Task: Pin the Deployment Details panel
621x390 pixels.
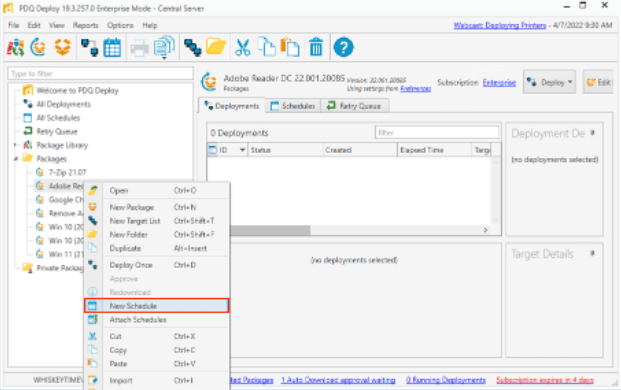Action: 592,133
